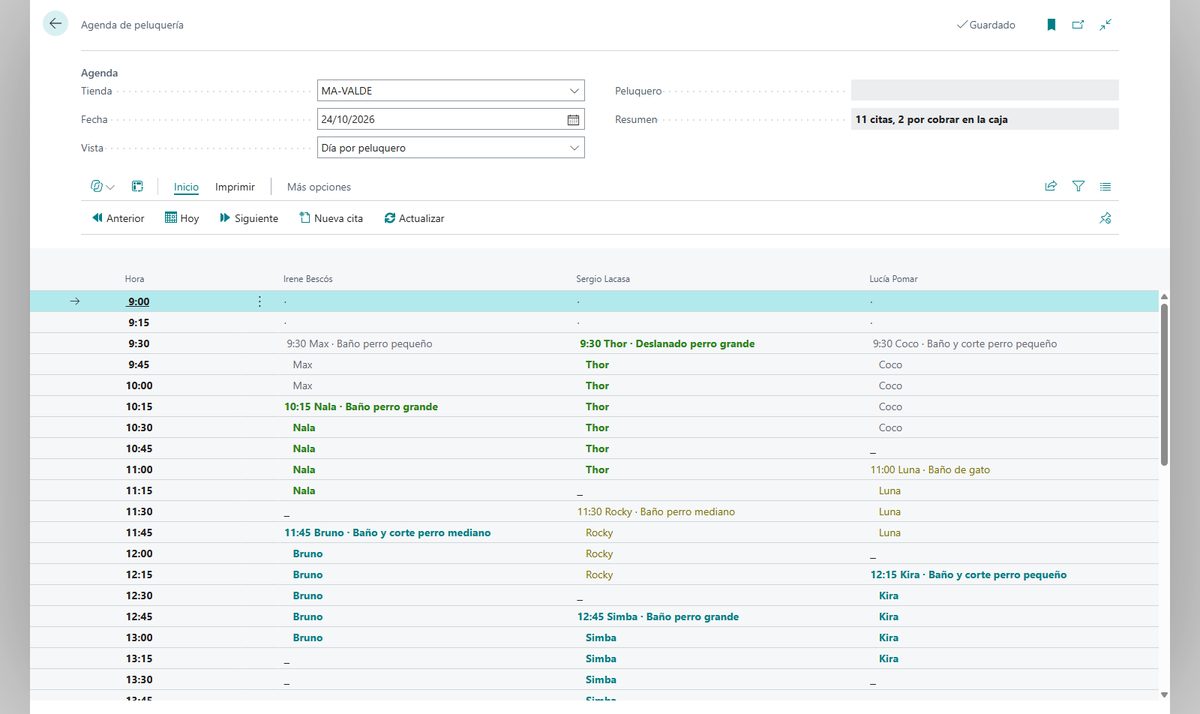Image resolution: width=1200 pixels, height=714 pixels.
Task: Click the Resumen summary field
Action: pyautogui.click(x=985, y=119)
